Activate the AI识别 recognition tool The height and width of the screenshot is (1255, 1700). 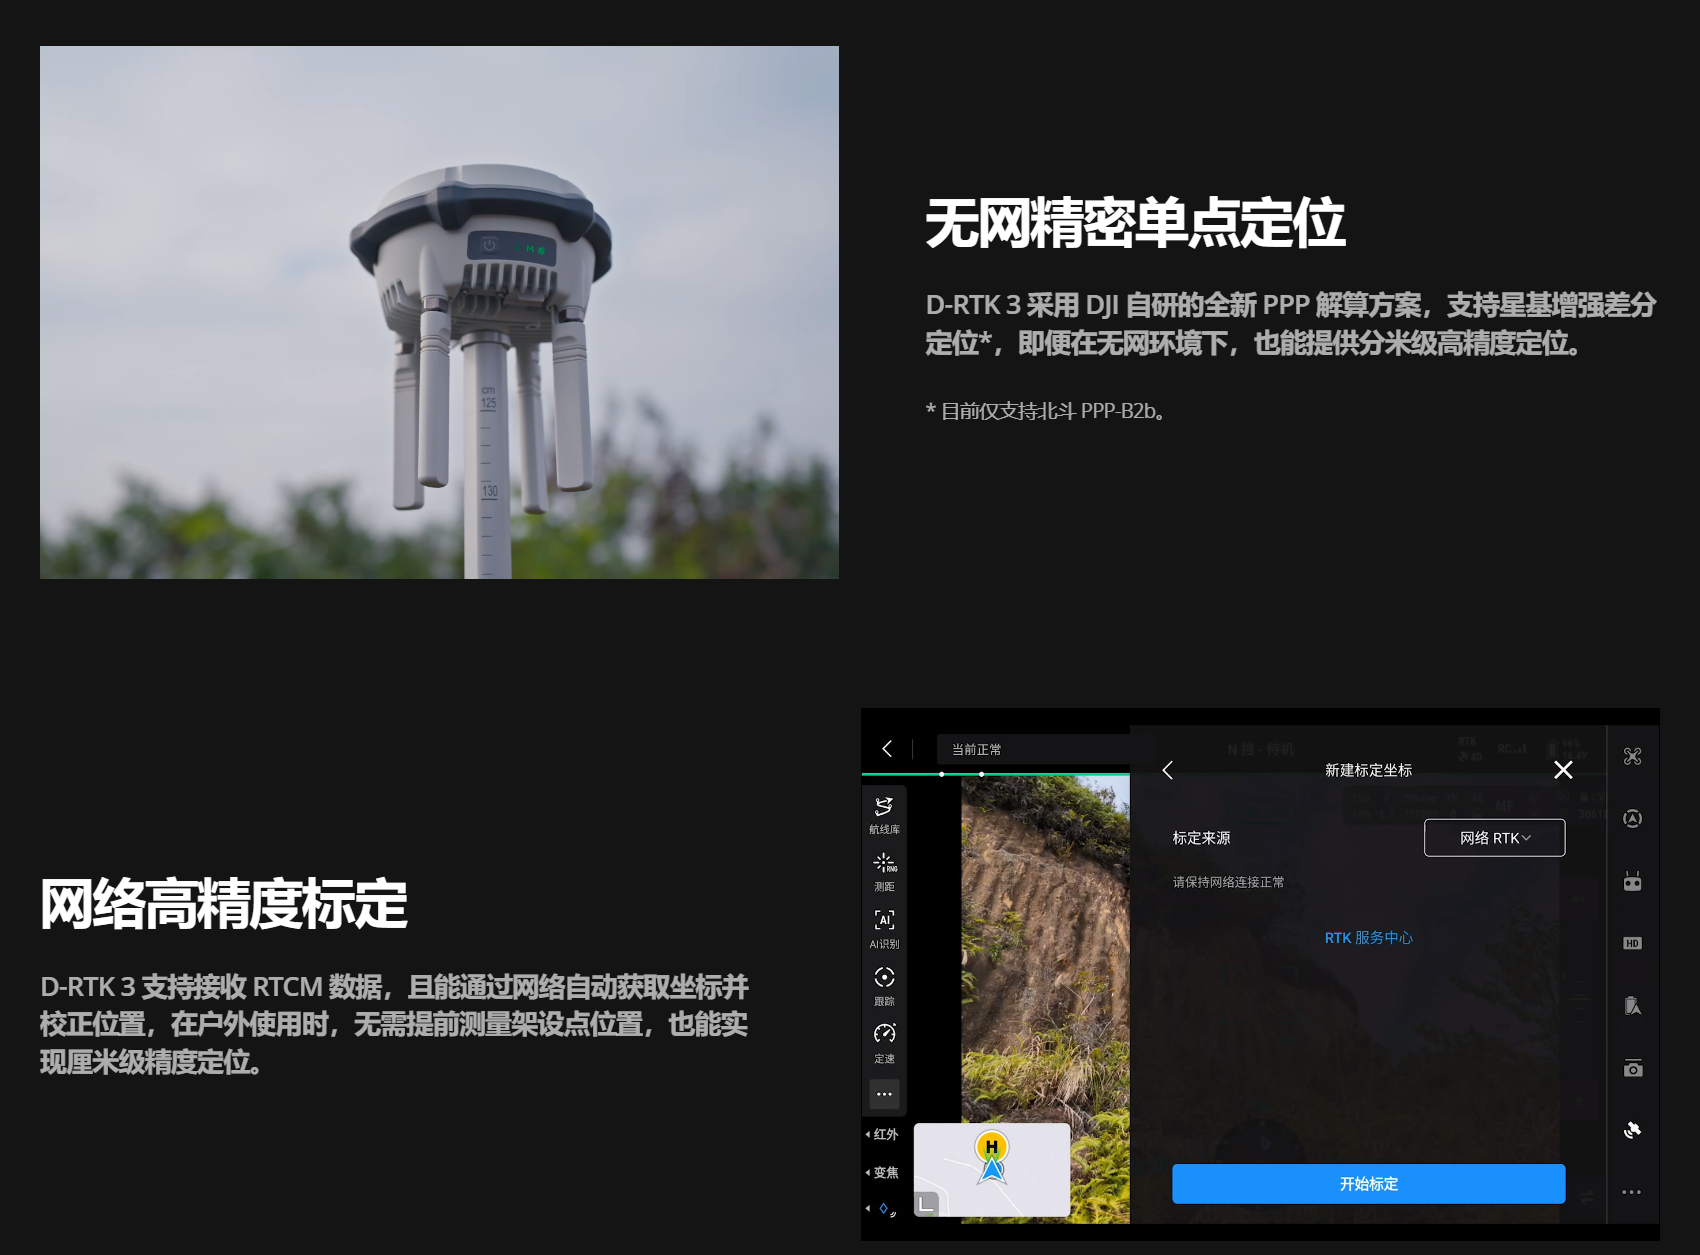(x=884, y=928)
